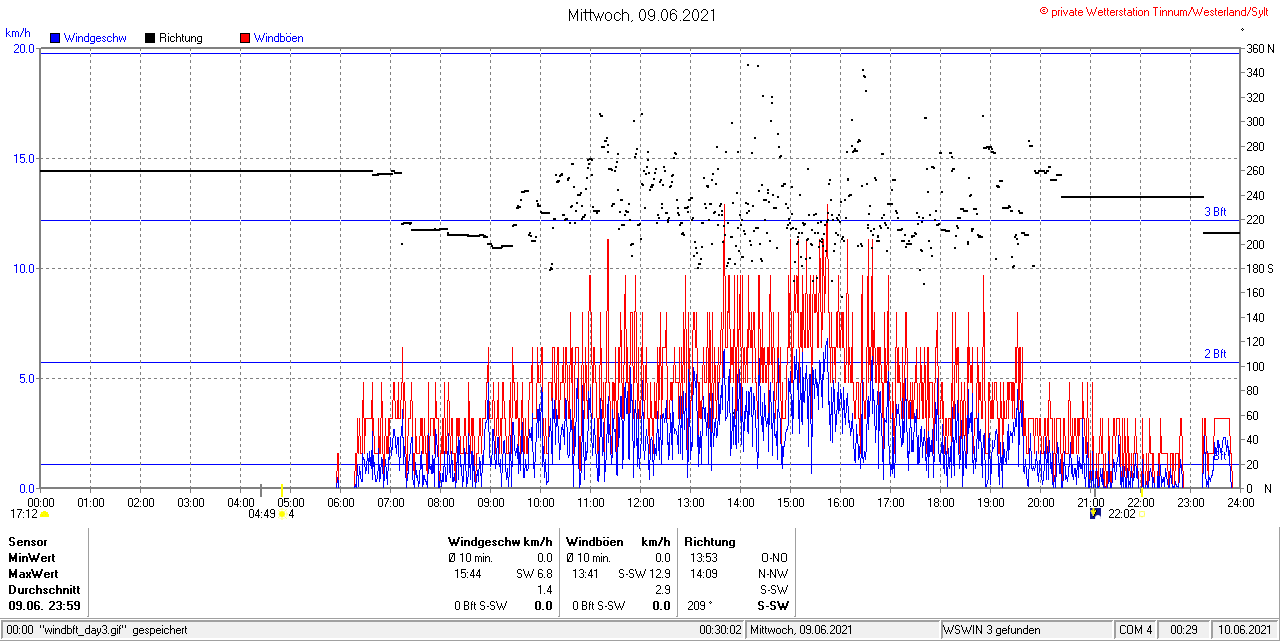The width and height of the screenshot is (1280, 641).
Task: Click the 00:29 status bar entry
Action: 1185,630
